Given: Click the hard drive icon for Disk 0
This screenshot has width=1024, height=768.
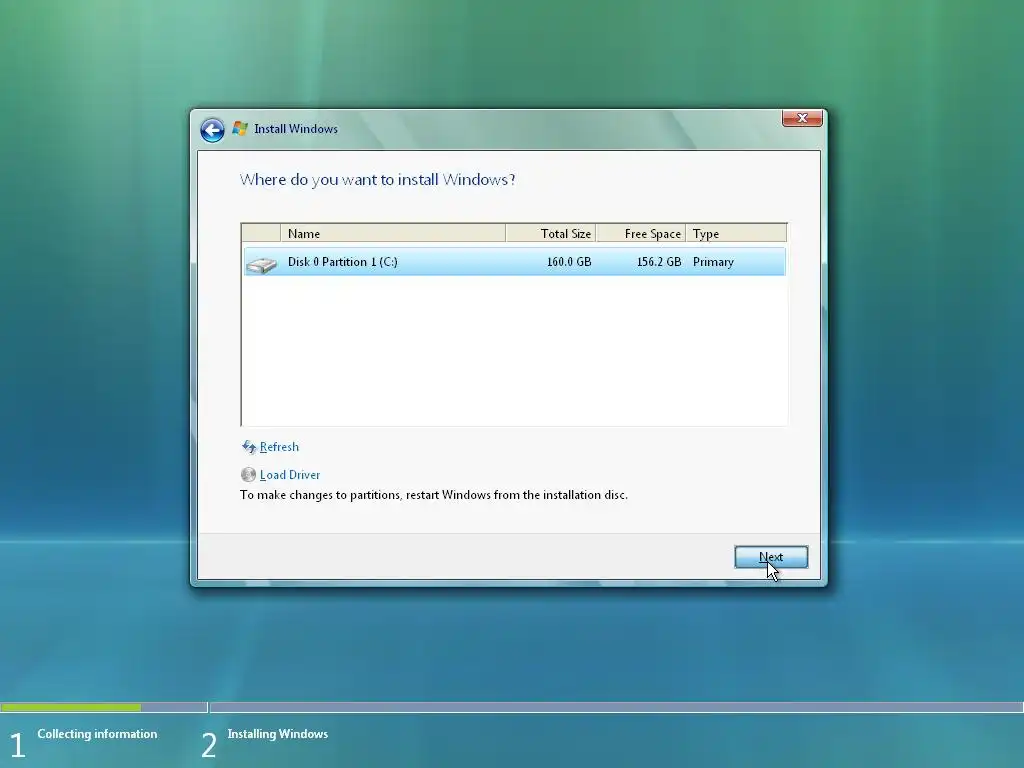Looking at the screenshot, I should 262,264.
